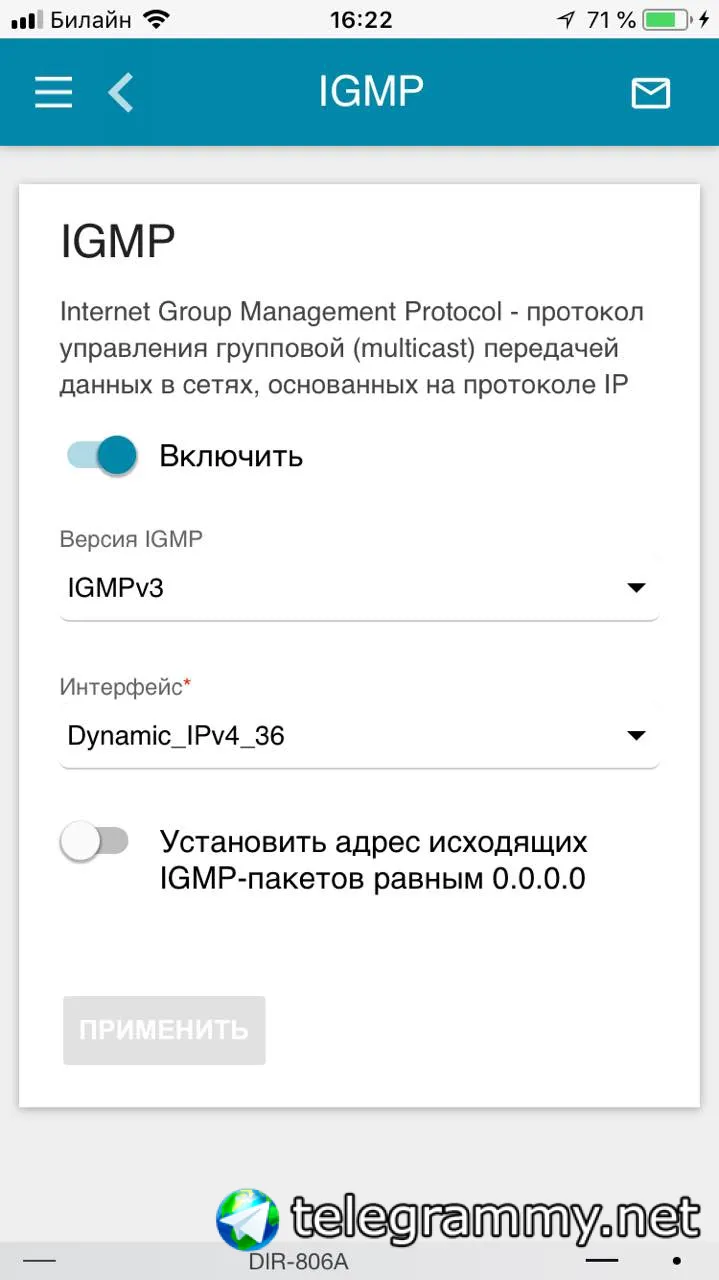Click the large IGMP card heading

[x=118, y=242]
